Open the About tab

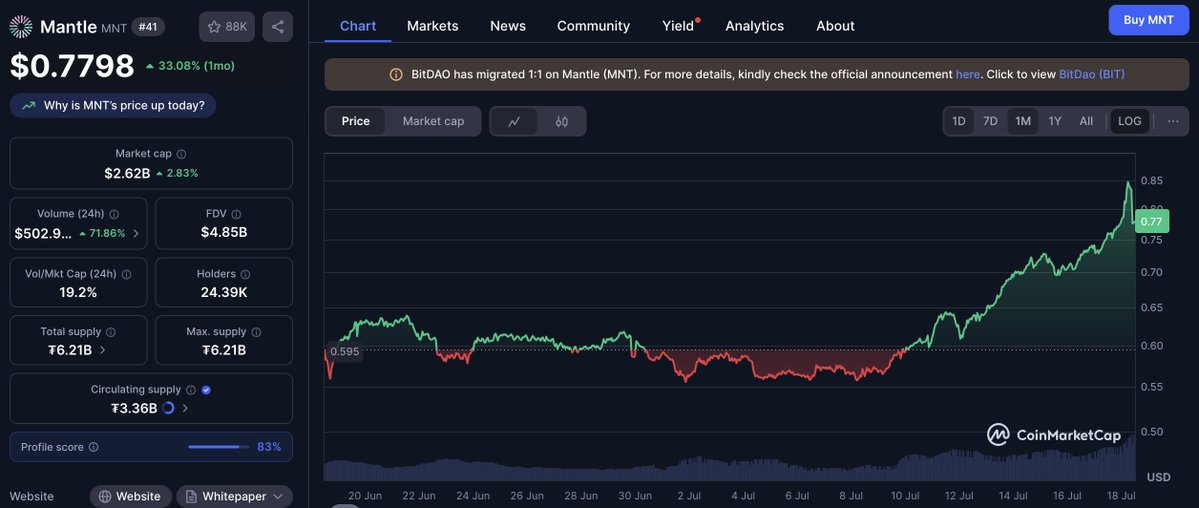[x=835, y=26]
